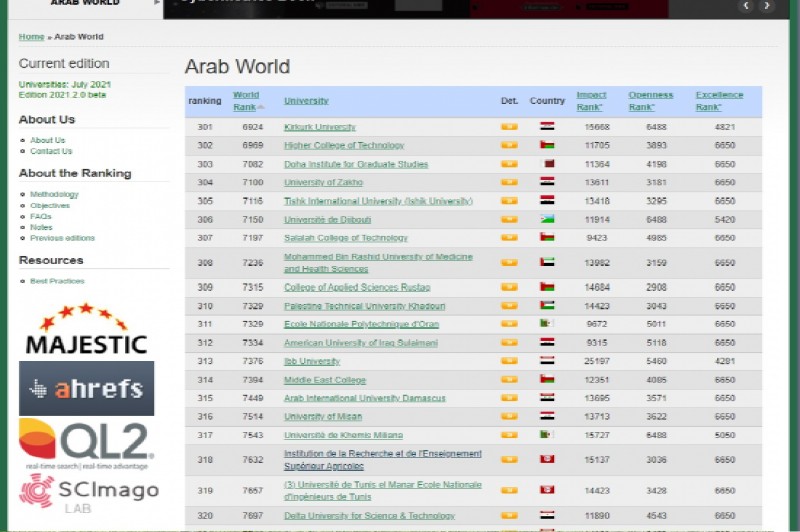
Task: Click the Det. icon for Kirkuk University
Action: (x=509, y=127)
